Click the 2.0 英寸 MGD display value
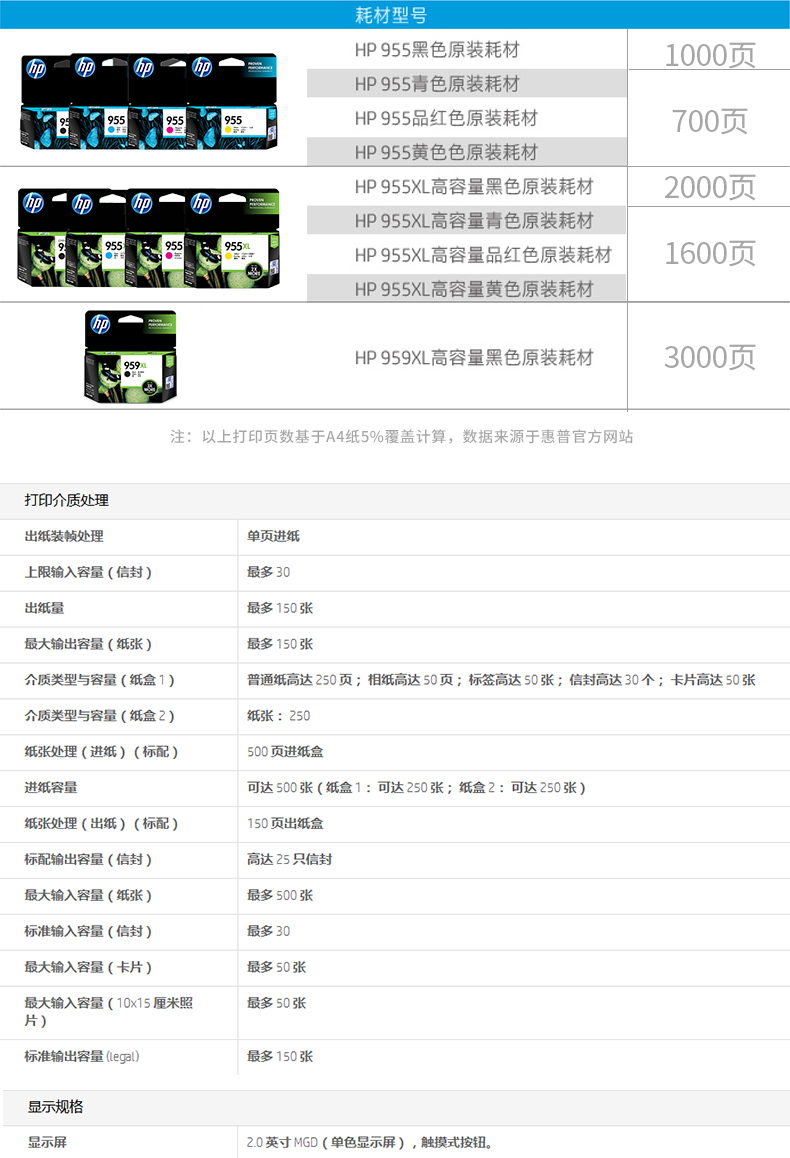Screen dimensions: 790x1158 [x=370, y=1142]
